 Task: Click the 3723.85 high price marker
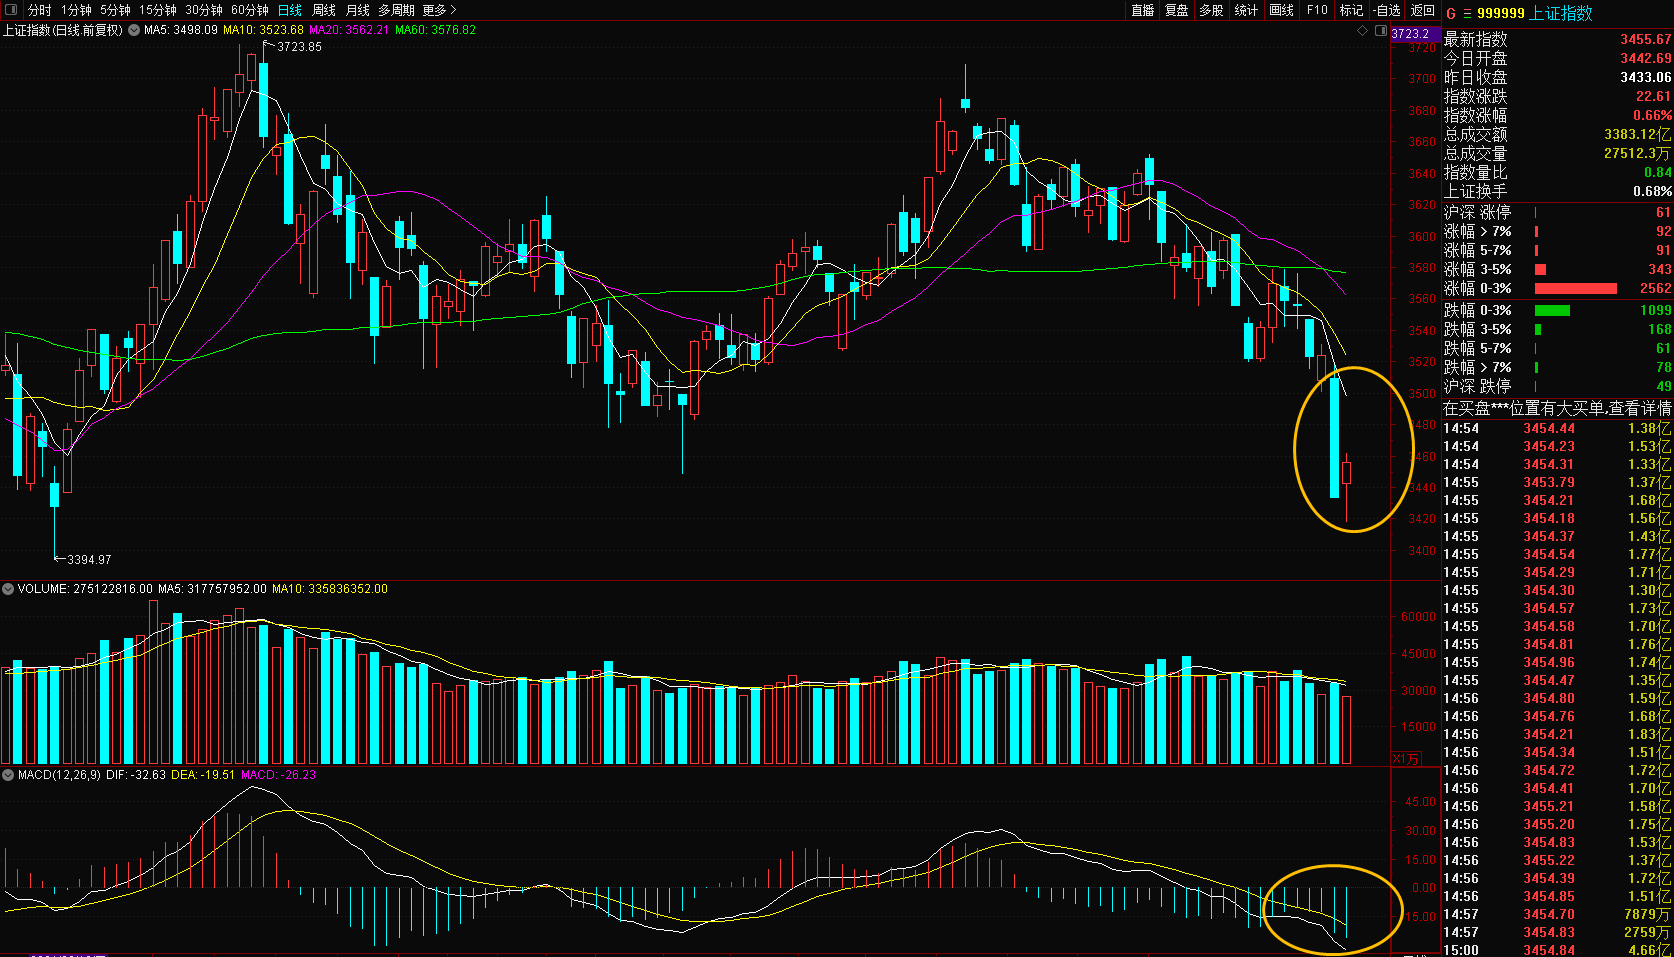tap(299, 47)
